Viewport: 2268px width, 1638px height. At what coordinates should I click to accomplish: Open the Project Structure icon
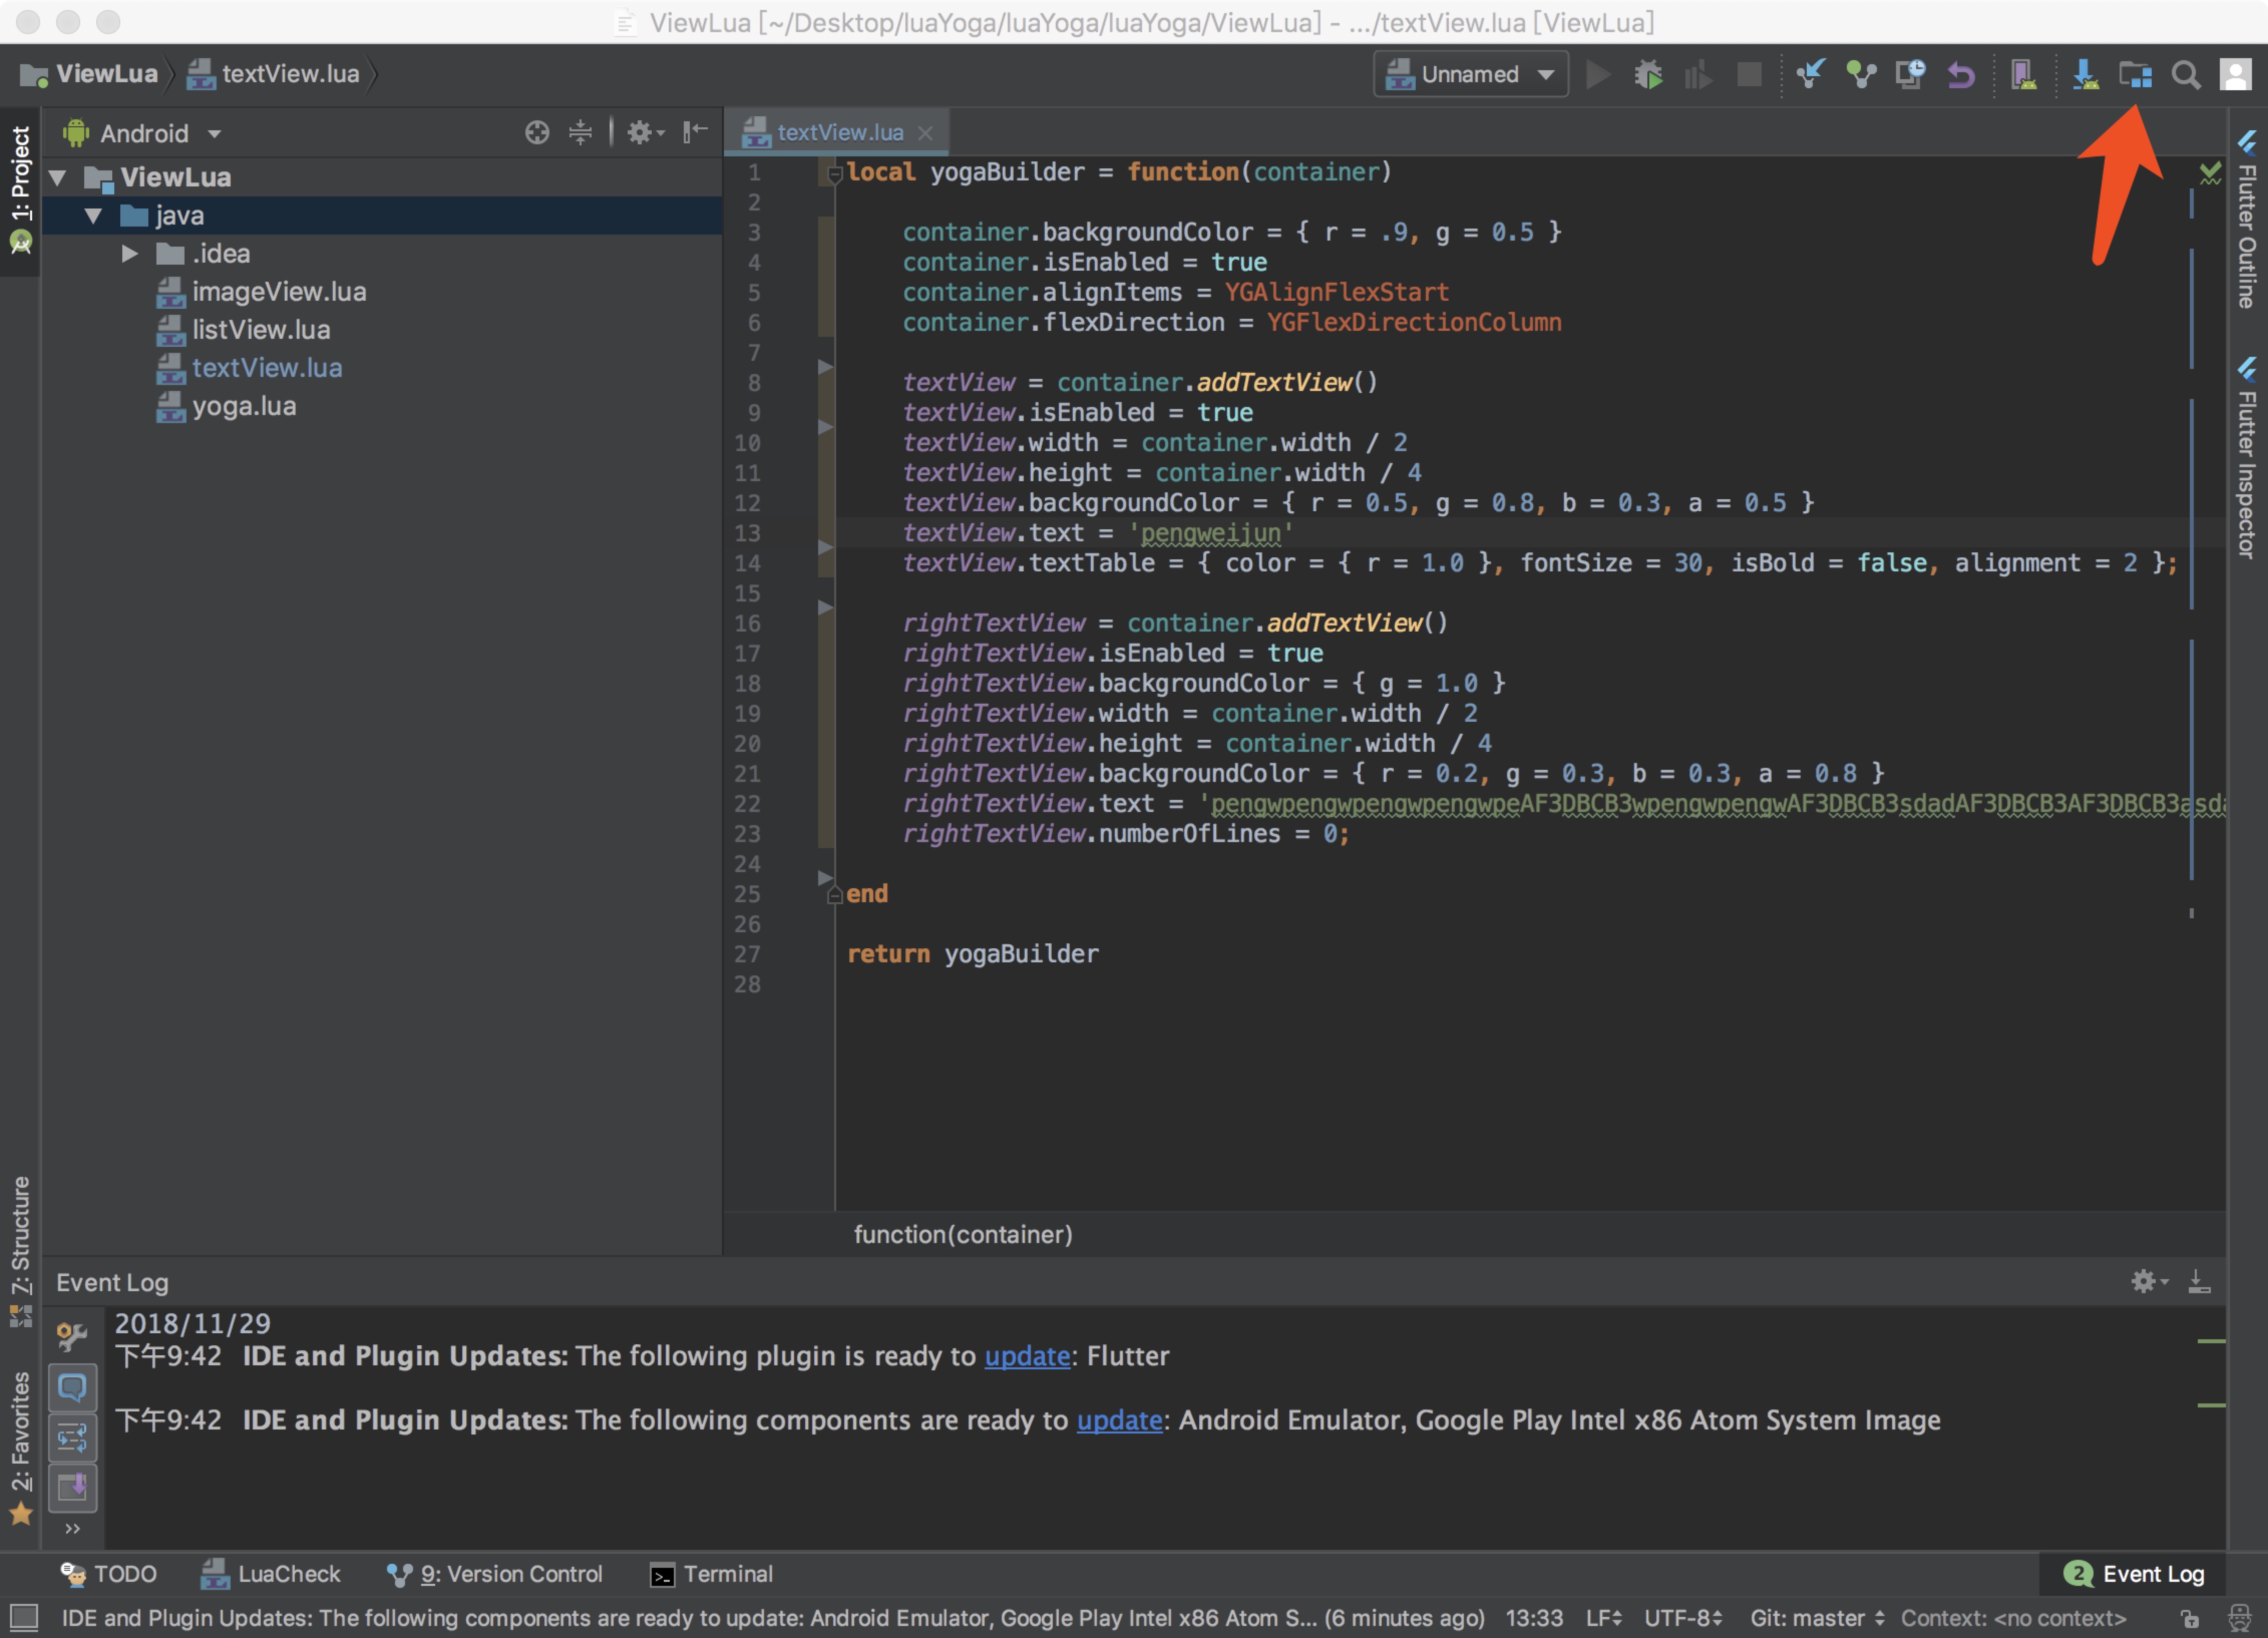pyautogui.click(x=2134, y=75)
